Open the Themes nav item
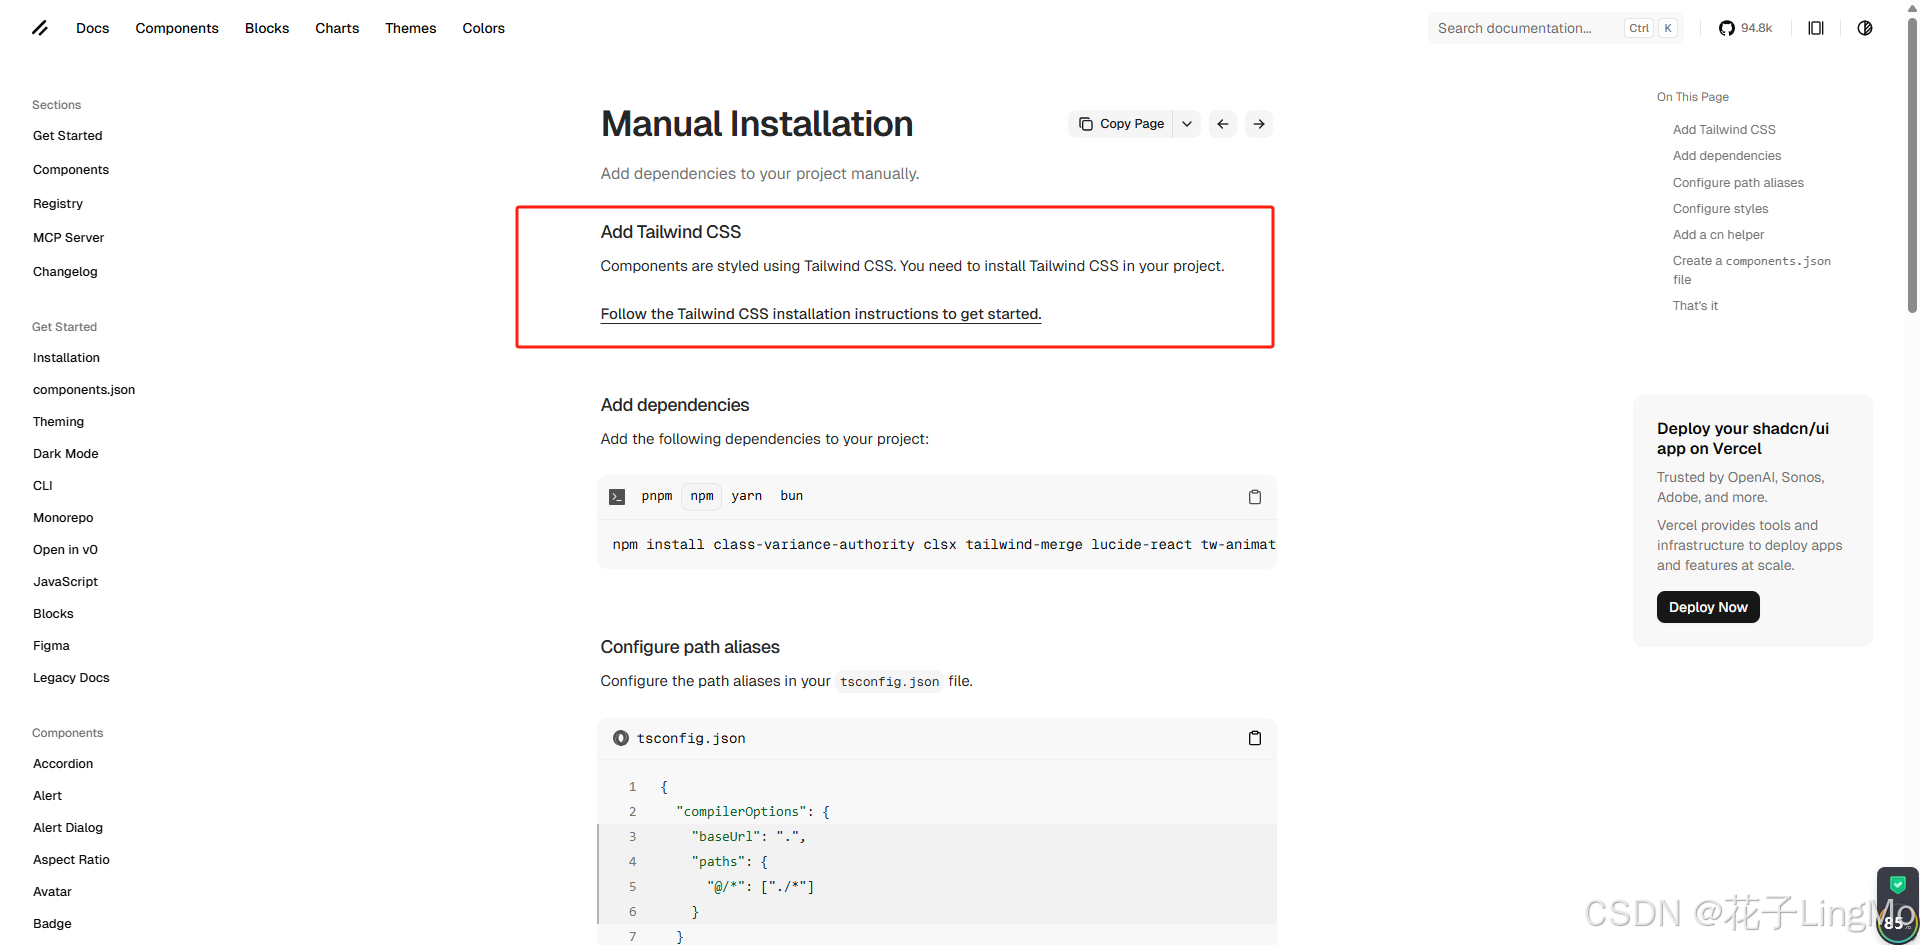 [410, 28]
